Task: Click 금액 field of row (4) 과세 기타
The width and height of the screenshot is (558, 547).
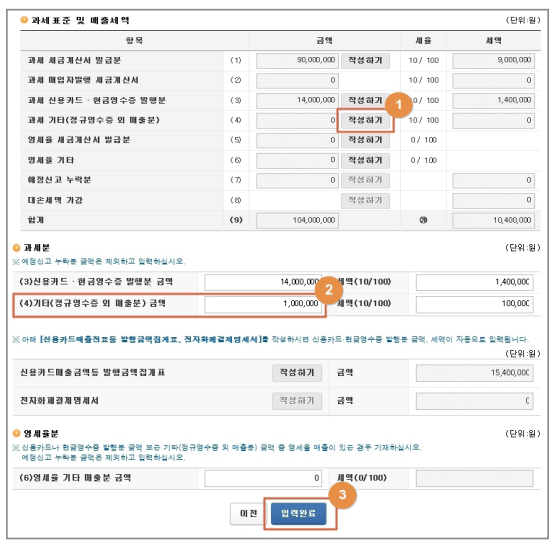Action: pyautogui.click(x=298, y=120)
